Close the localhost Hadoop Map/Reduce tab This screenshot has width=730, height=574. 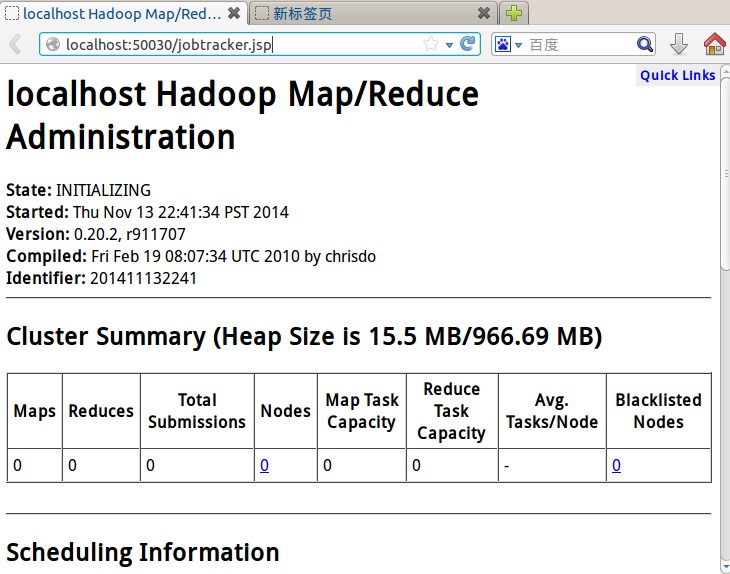click(234, 13)
